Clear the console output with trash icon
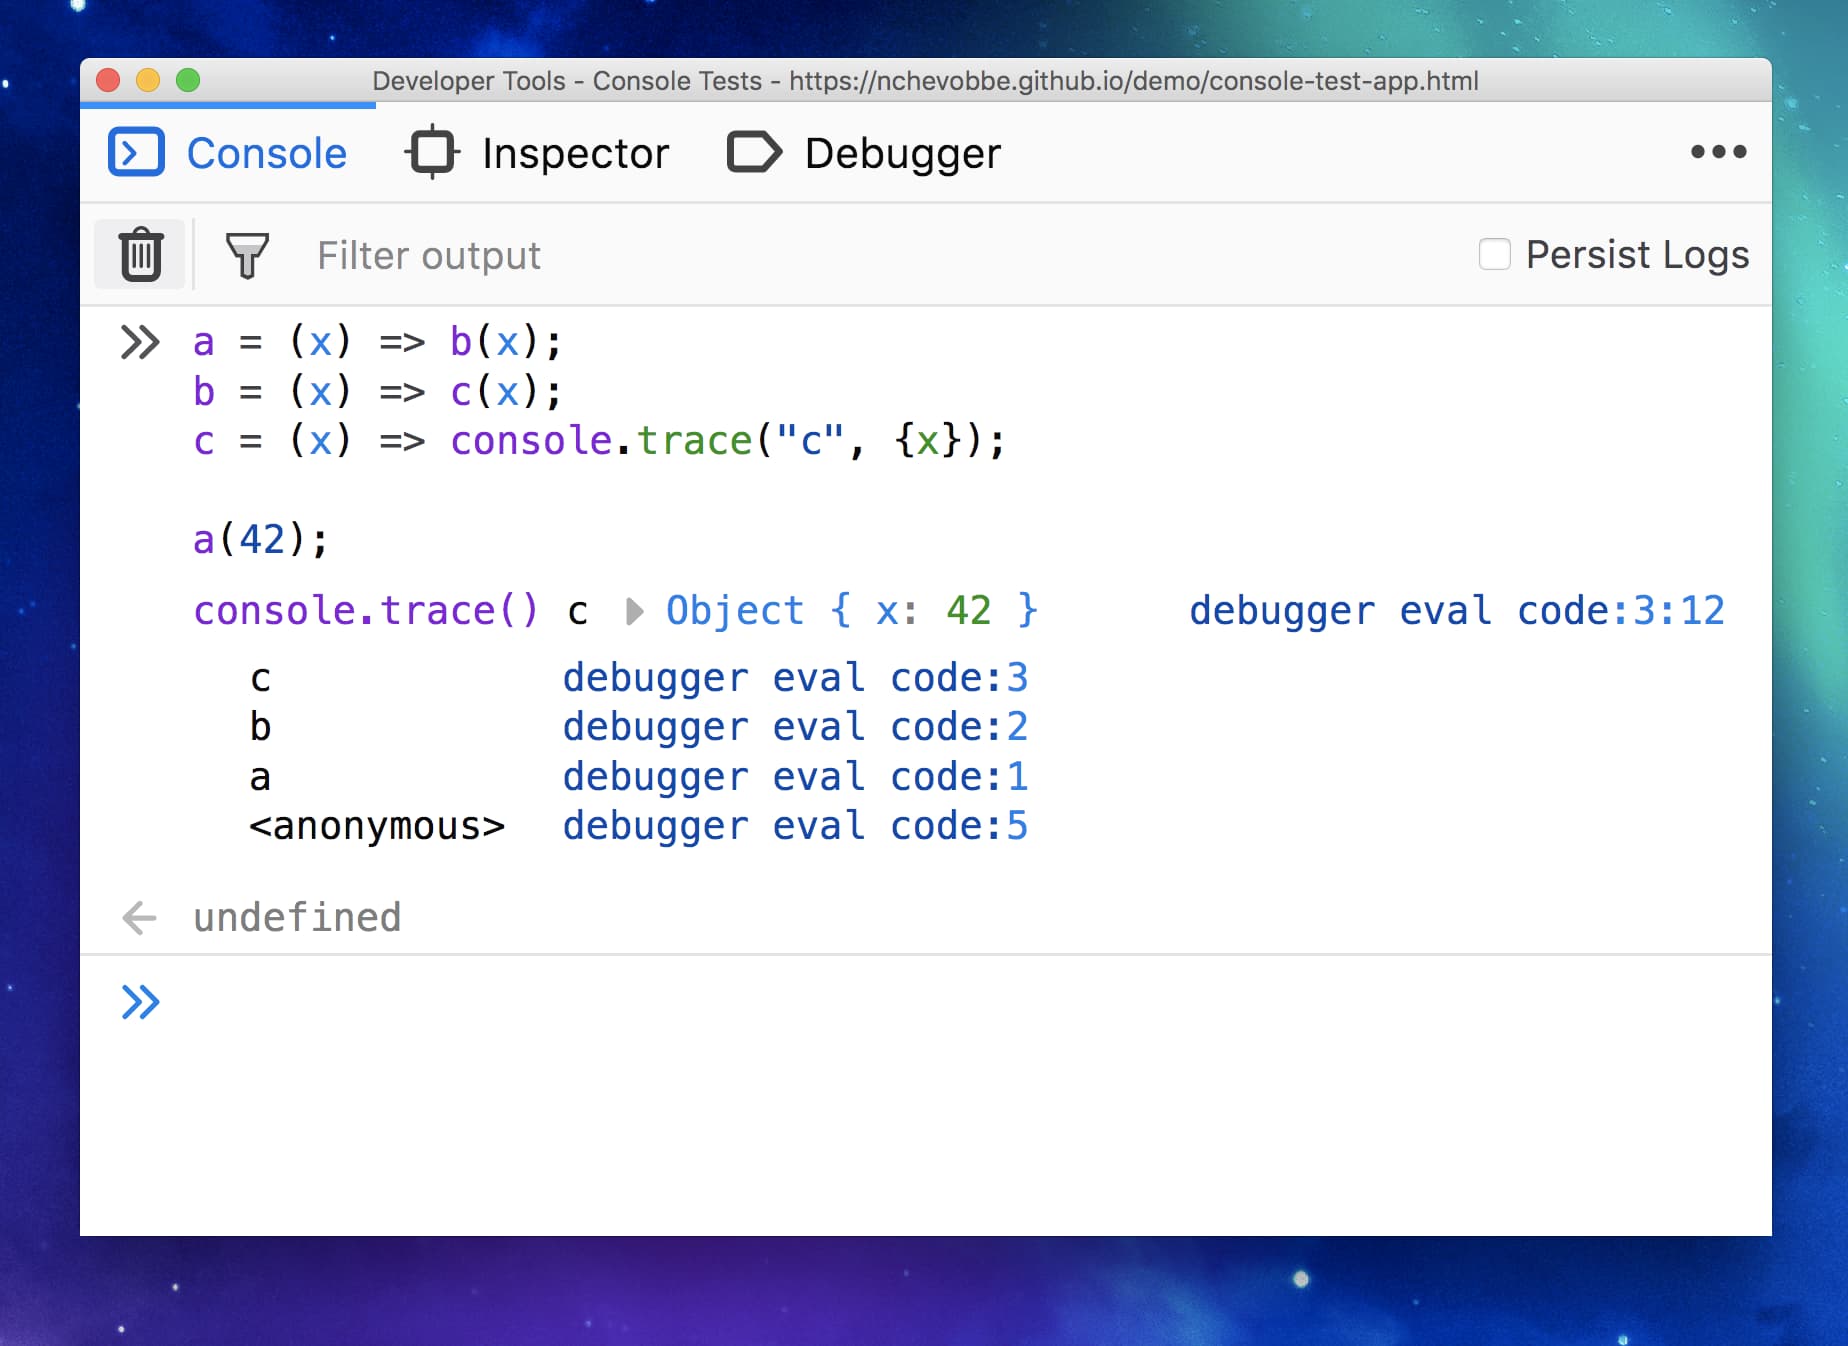Image resolution: width=1848 pixels, height=1346 pixels. [141, 254]
